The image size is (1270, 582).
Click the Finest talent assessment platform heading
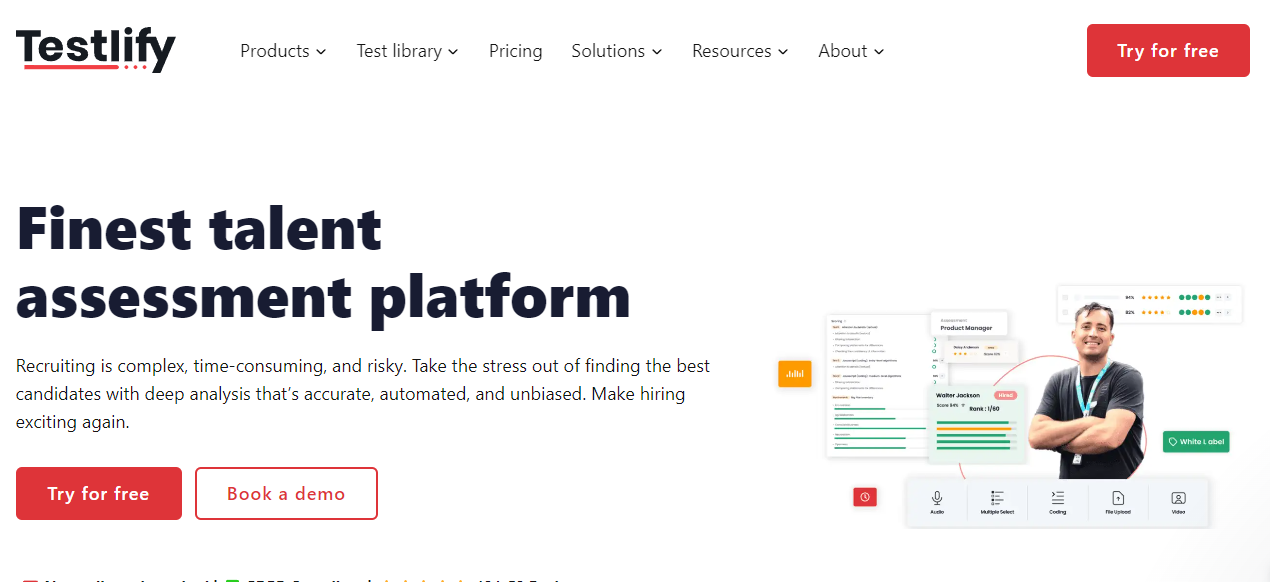click(x=323, y=263)
